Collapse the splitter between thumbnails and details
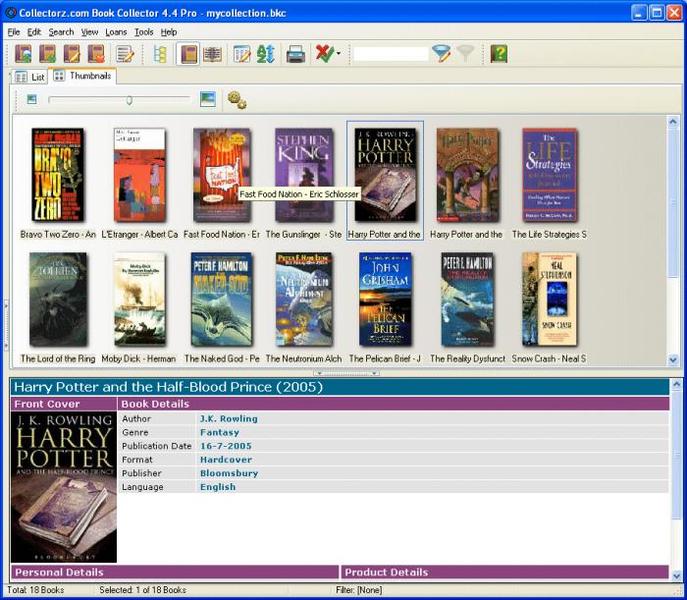Image resolution: width=687 pixels, height=600 pixels. click(346, 373)
